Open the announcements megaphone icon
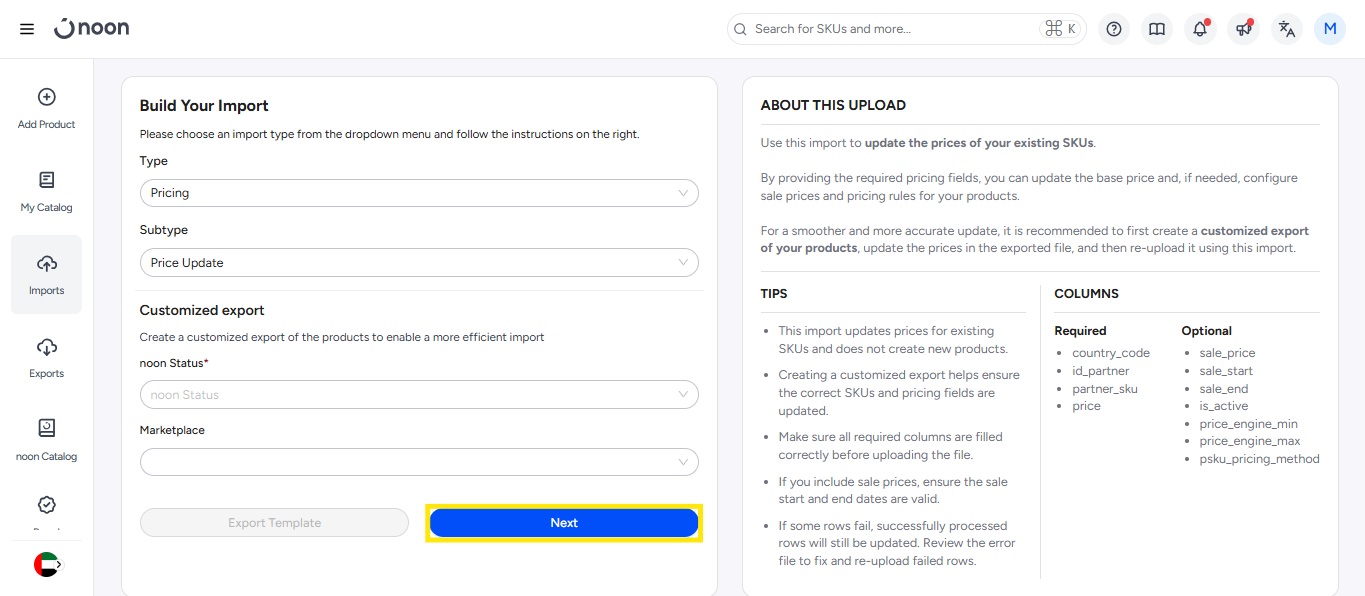 click(x=1243, y=29)
